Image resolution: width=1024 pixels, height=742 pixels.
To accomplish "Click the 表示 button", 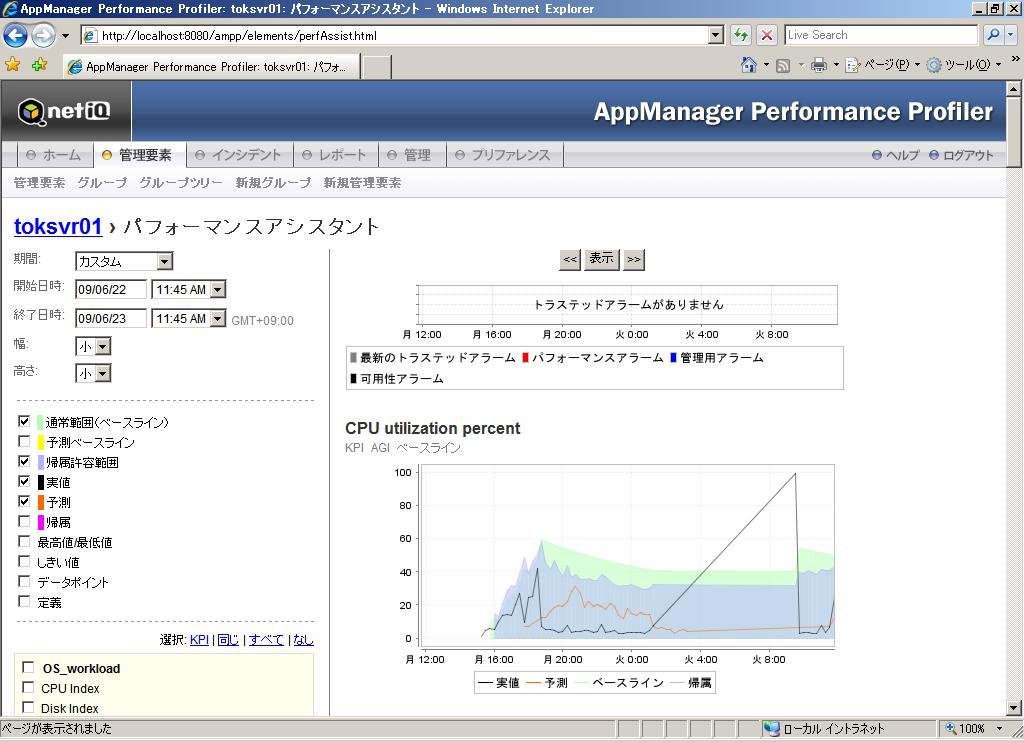I will (601, 259).
